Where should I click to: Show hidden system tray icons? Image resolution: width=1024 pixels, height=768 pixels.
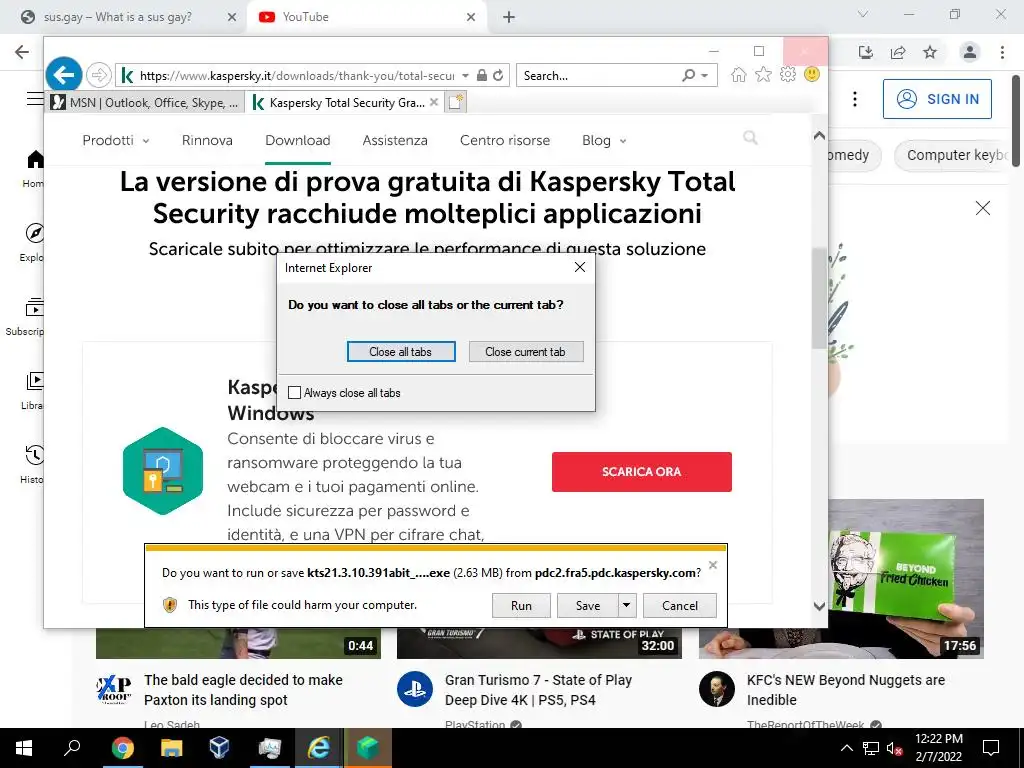[x=846, y=748]
